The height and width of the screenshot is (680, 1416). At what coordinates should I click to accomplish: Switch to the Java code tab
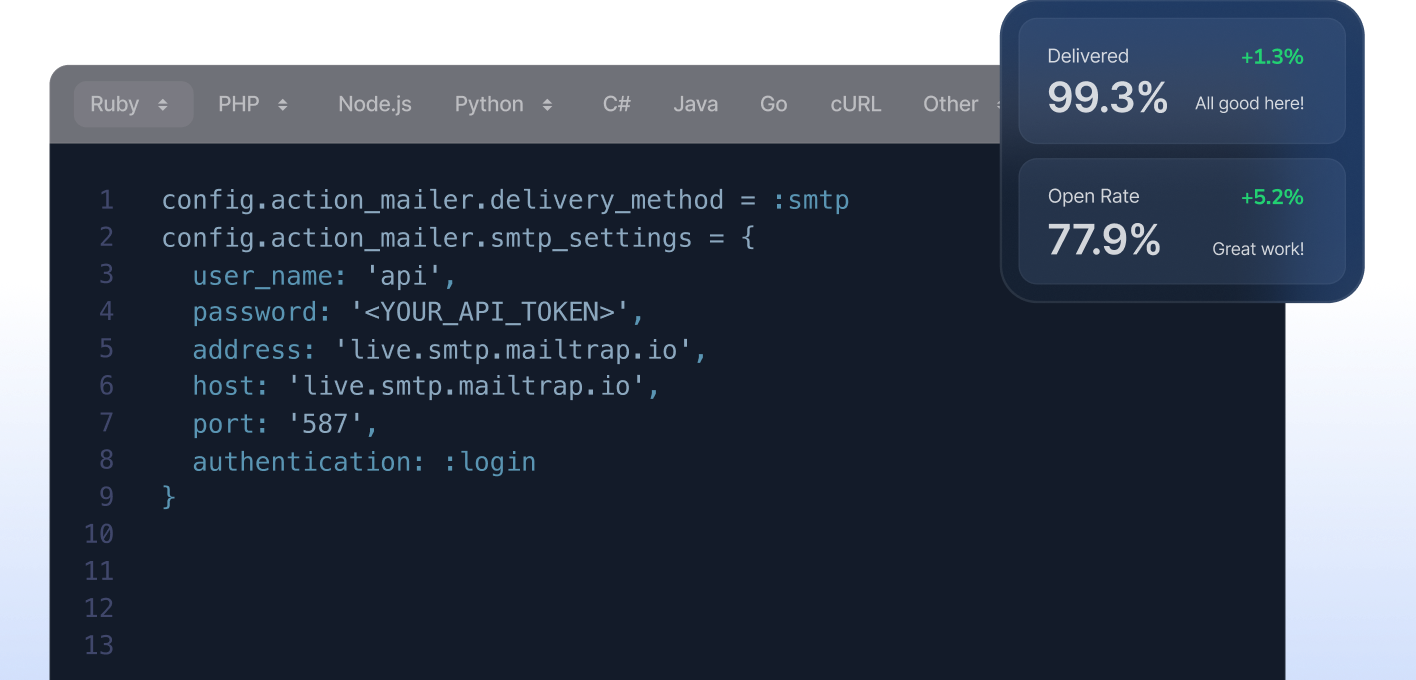pyautogui.click(x=695, y=104)
